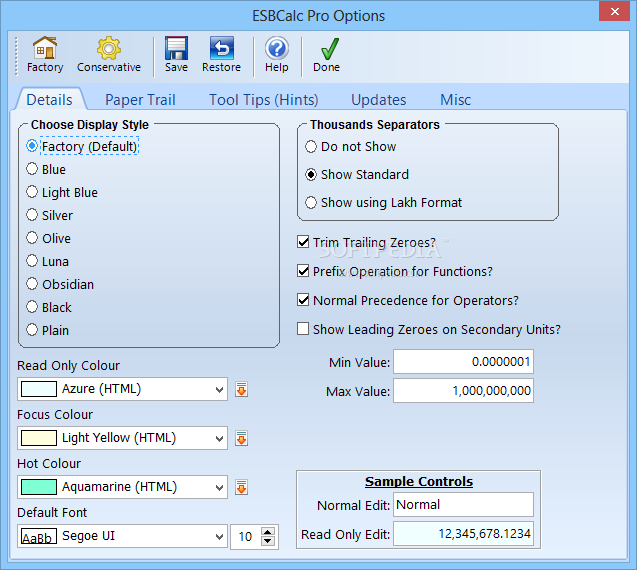Image resolution: width=637 pixels, height=570 pixels.
Task: Switch to the Details tab
Action: (50, 100)
